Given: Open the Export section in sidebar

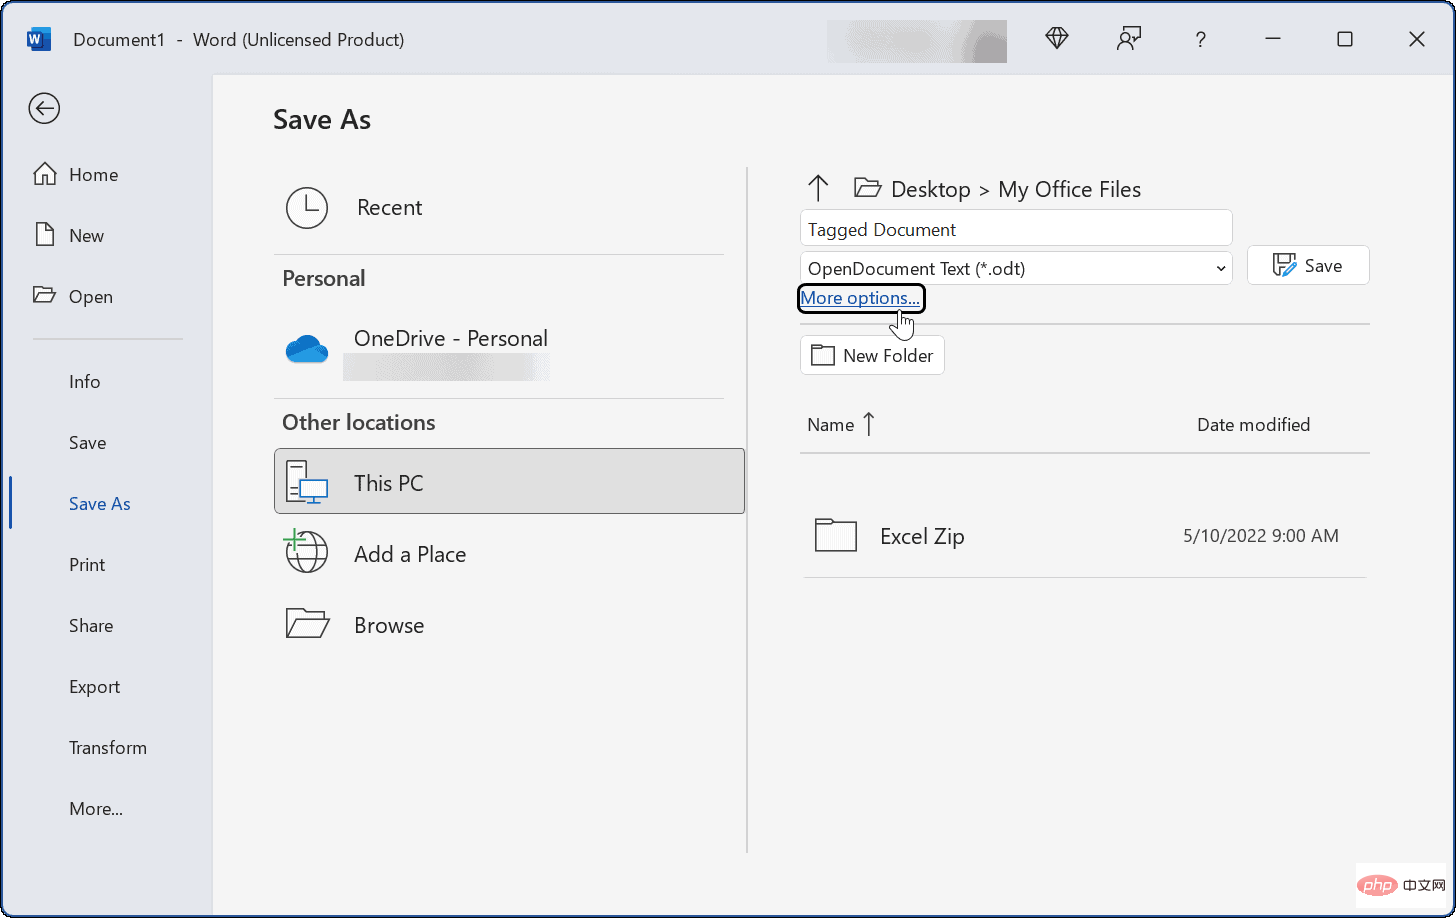Looking at the screenshot, I should [94, 686].
